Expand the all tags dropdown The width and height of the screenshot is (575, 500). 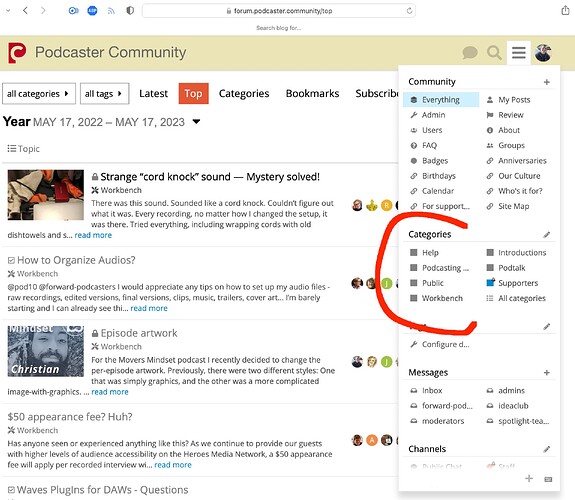point(105,94)
